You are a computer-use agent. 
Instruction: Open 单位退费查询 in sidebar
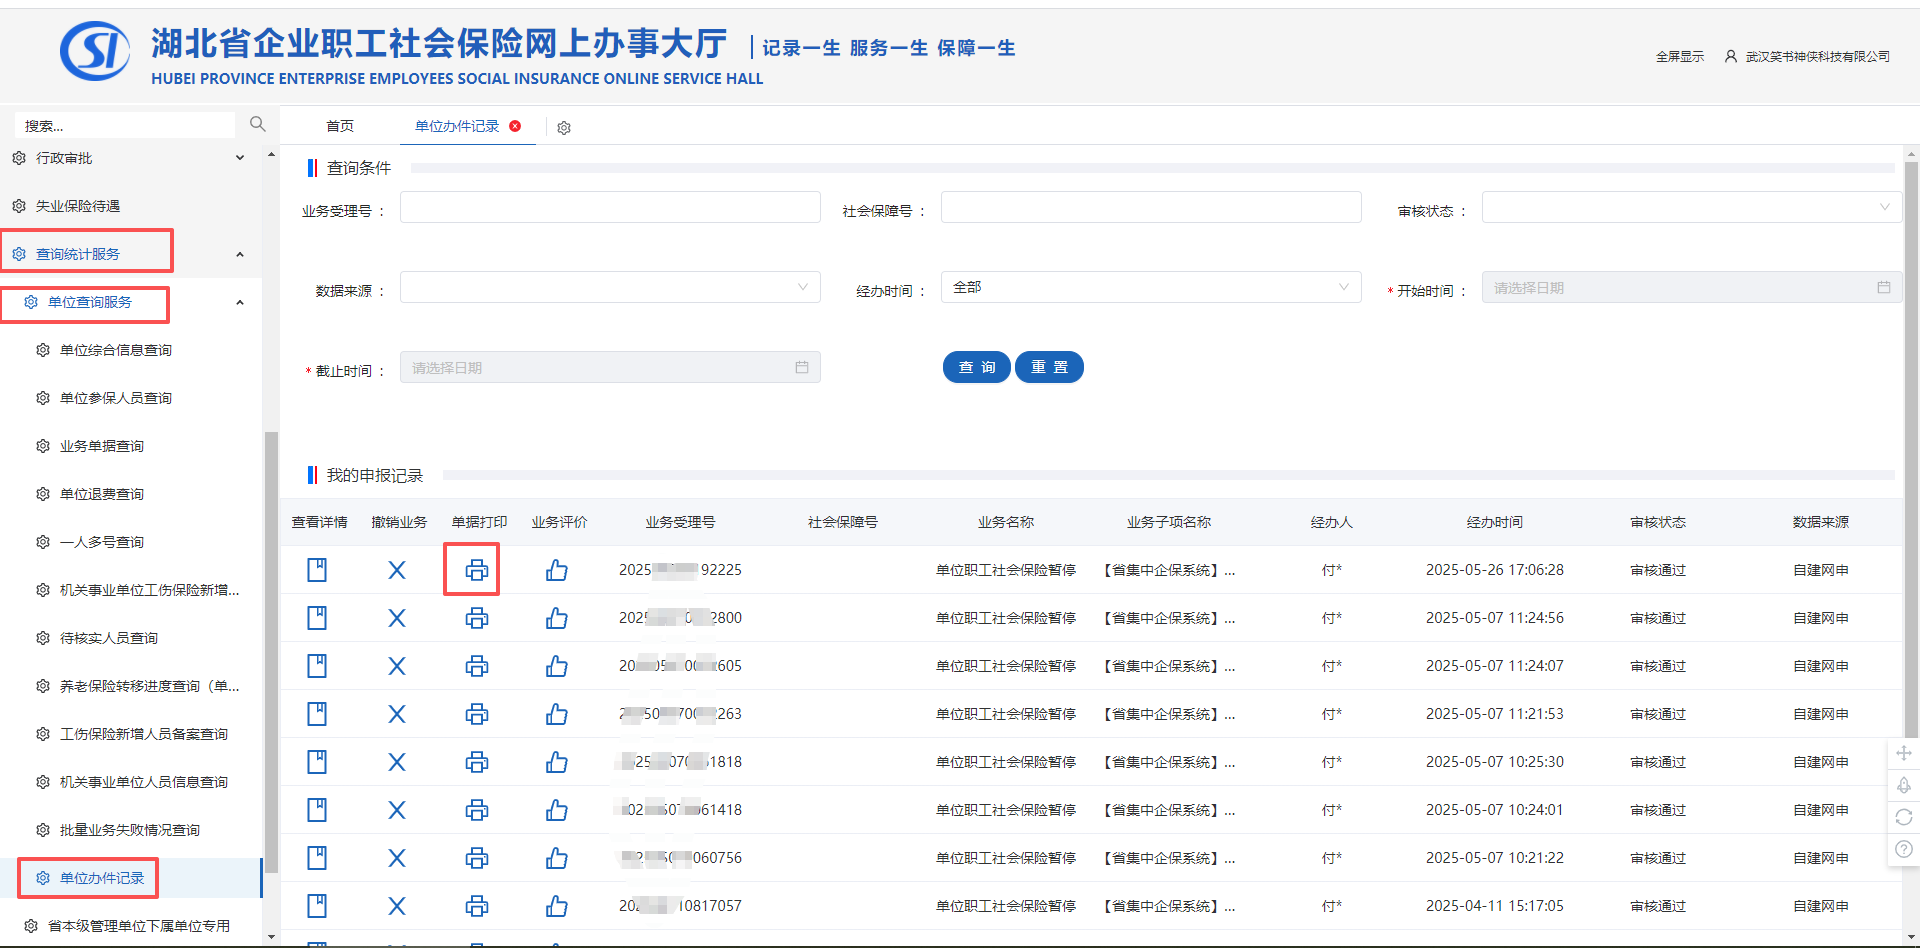pos(102,494)
